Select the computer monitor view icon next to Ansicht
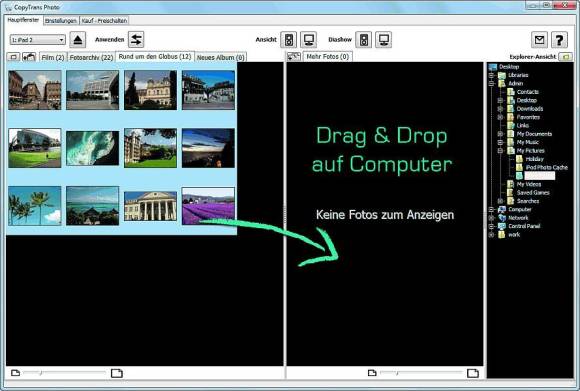Viewport: 580px width, 391px height. [308, 40]
